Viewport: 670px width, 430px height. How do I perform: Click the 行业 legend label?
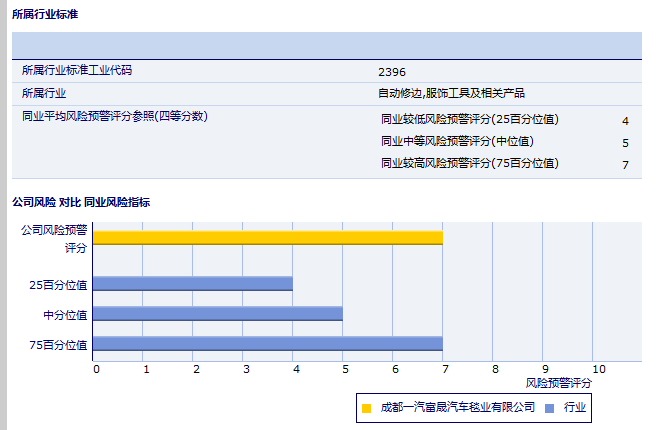point(575,408)
